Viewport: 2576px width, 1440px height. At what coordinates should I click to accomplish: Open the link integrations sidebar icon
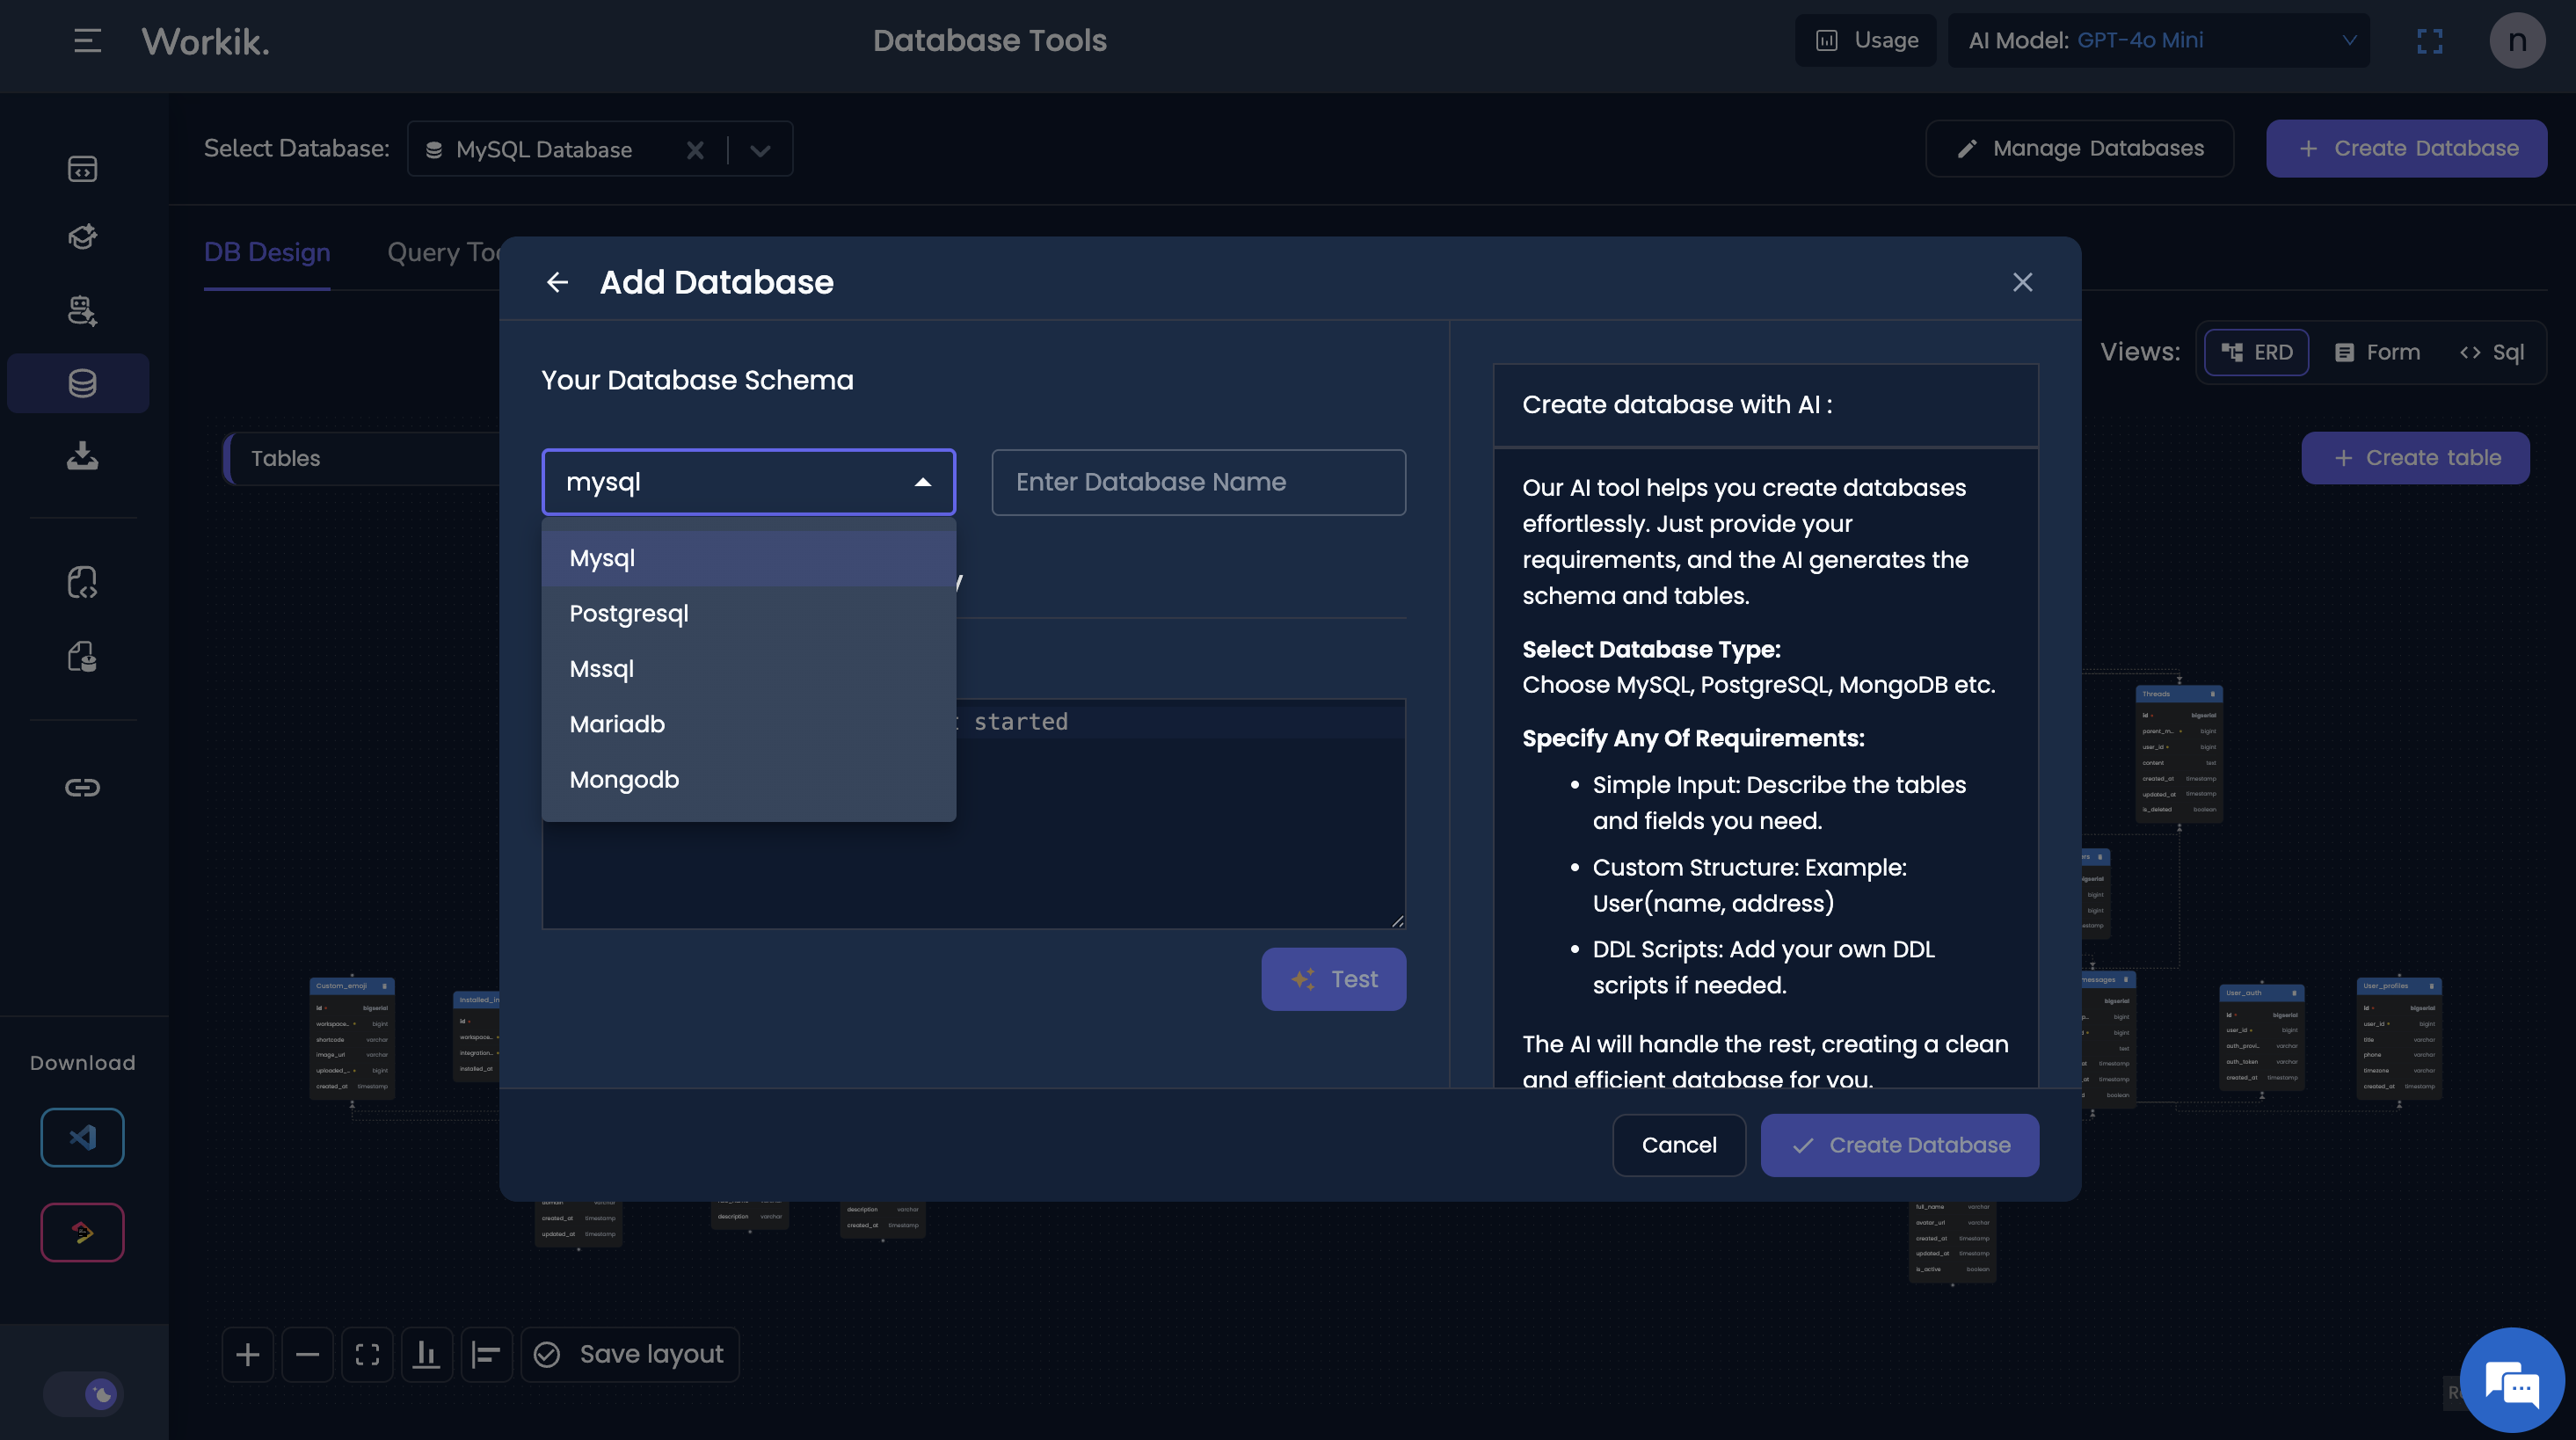tap(82, 788)
